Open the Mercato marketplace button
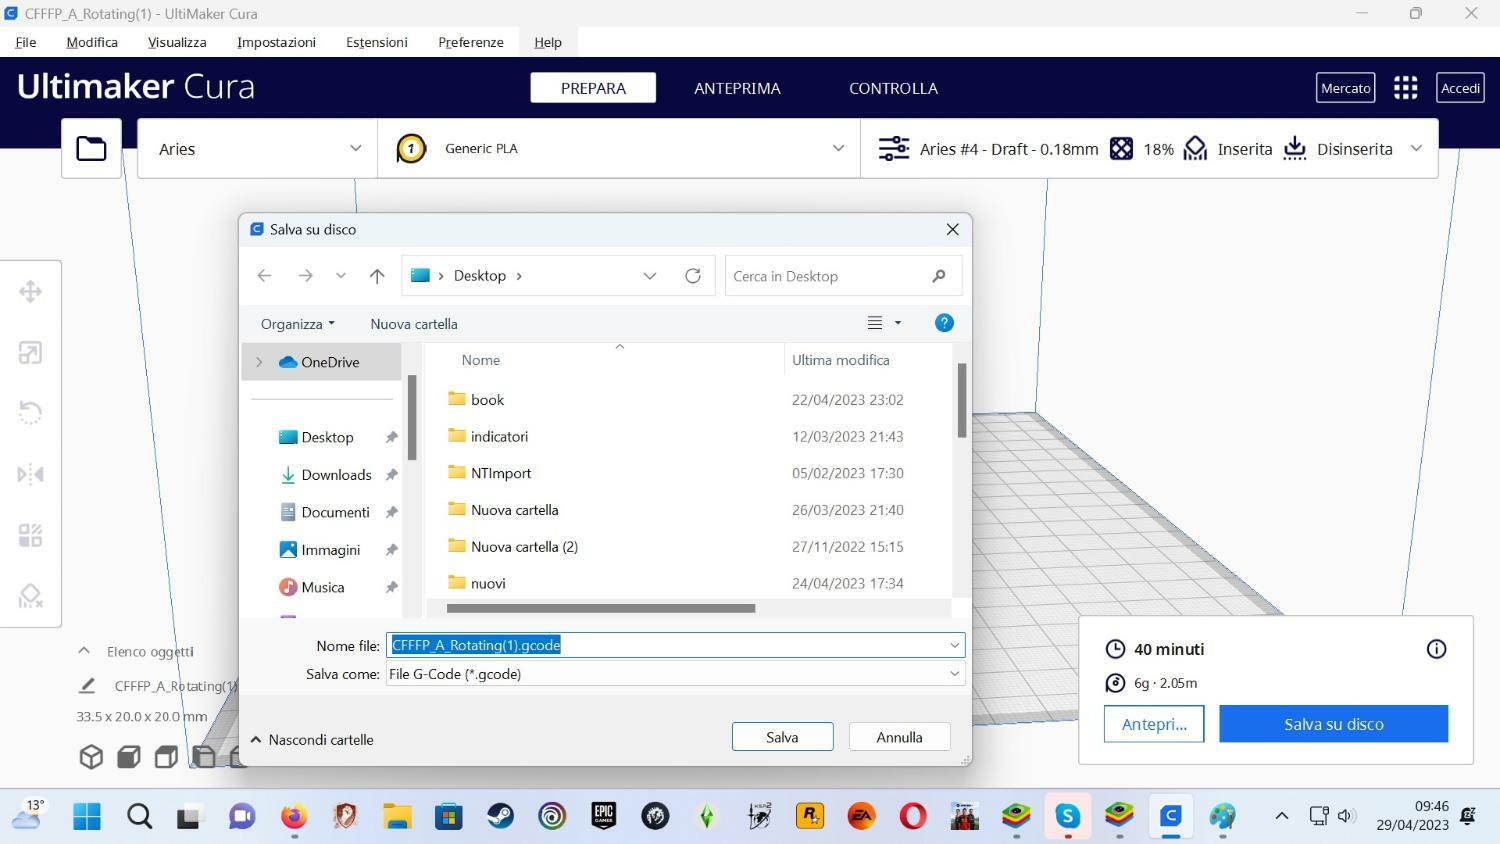Viewport: 1500px width, 844px height. click(1345, 88)
